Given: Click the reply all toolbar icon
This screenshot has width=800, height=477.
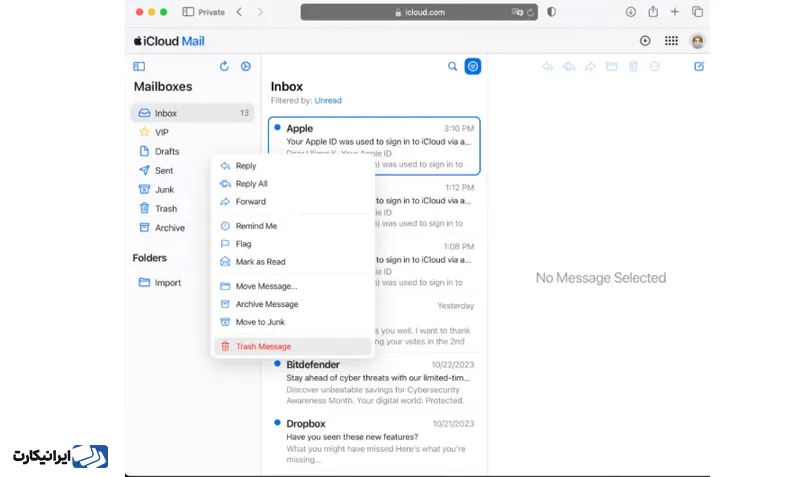Looking at the screenshot, I should [x=569, y=66].
